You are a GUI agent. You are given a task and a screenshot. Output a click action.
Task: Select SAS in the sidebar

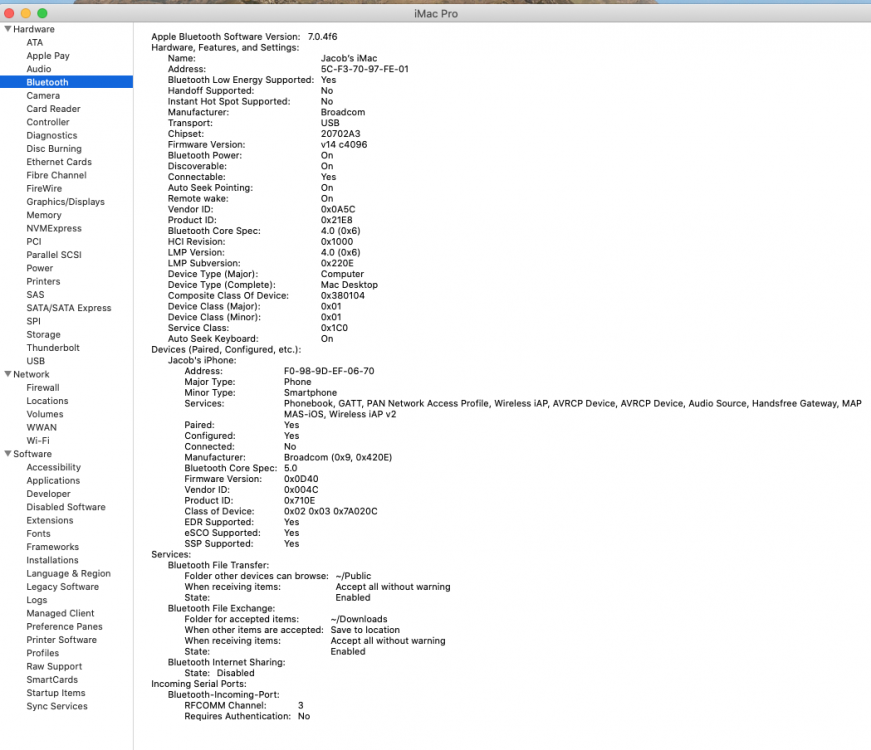[35, 294]
